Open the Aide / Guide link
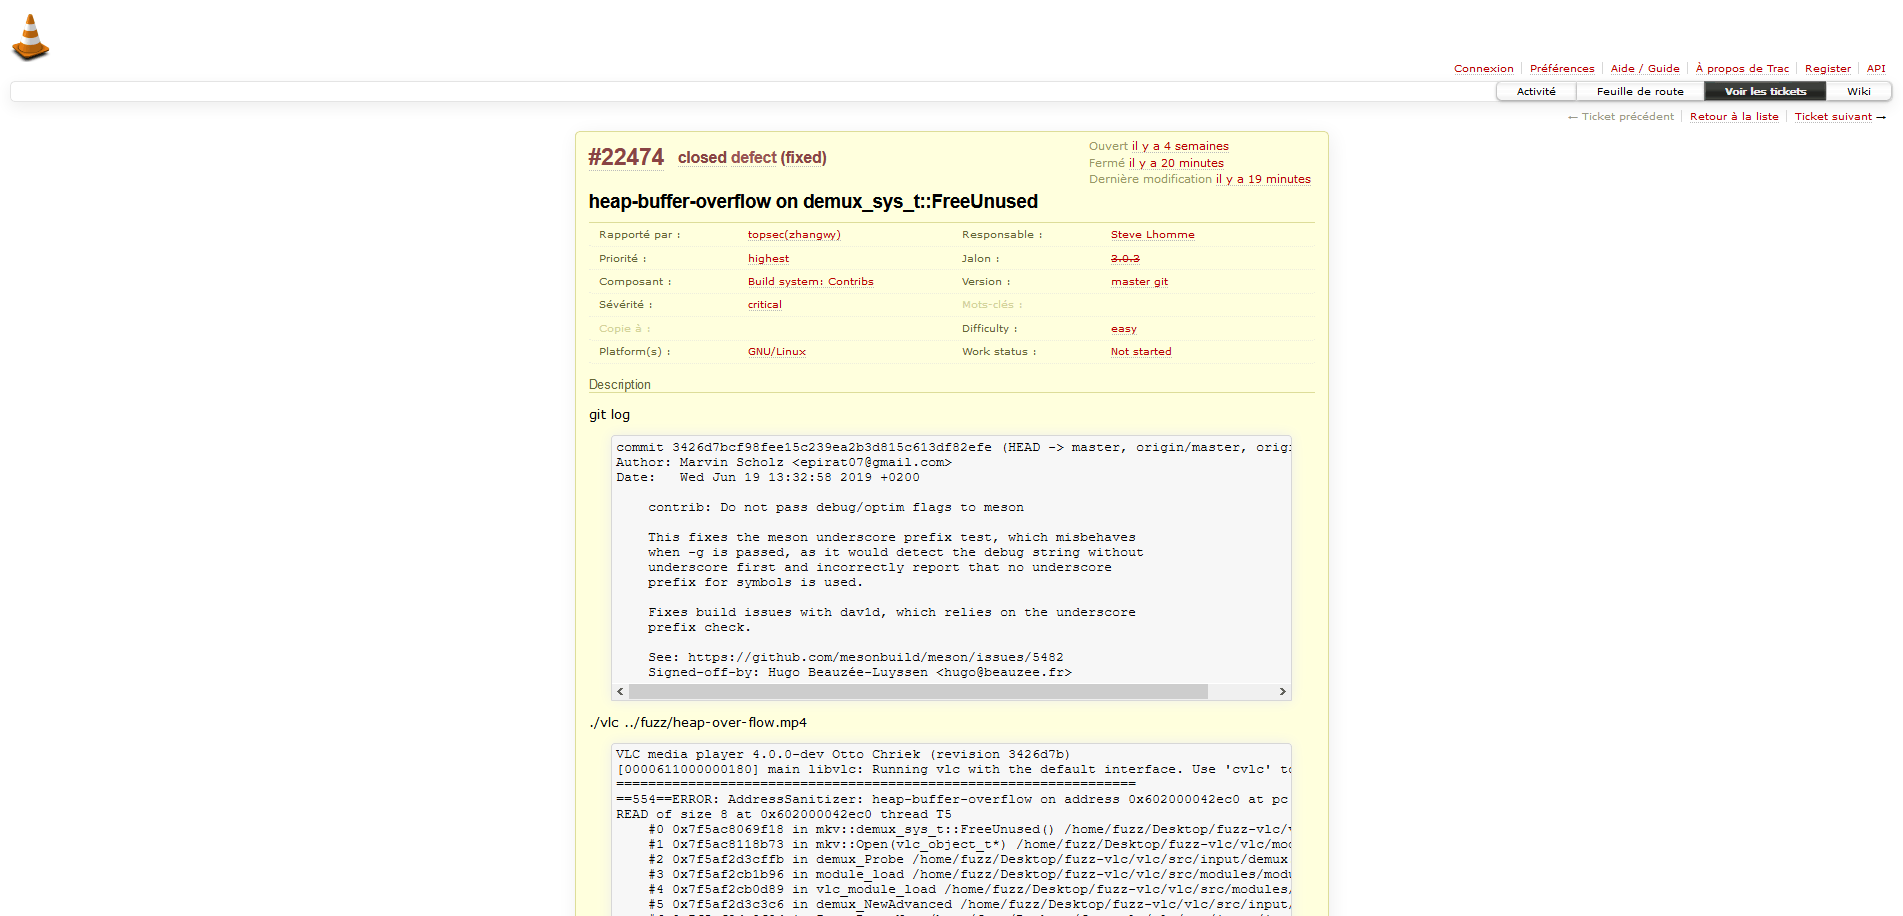1903x916 pixels. point(1644,69)
